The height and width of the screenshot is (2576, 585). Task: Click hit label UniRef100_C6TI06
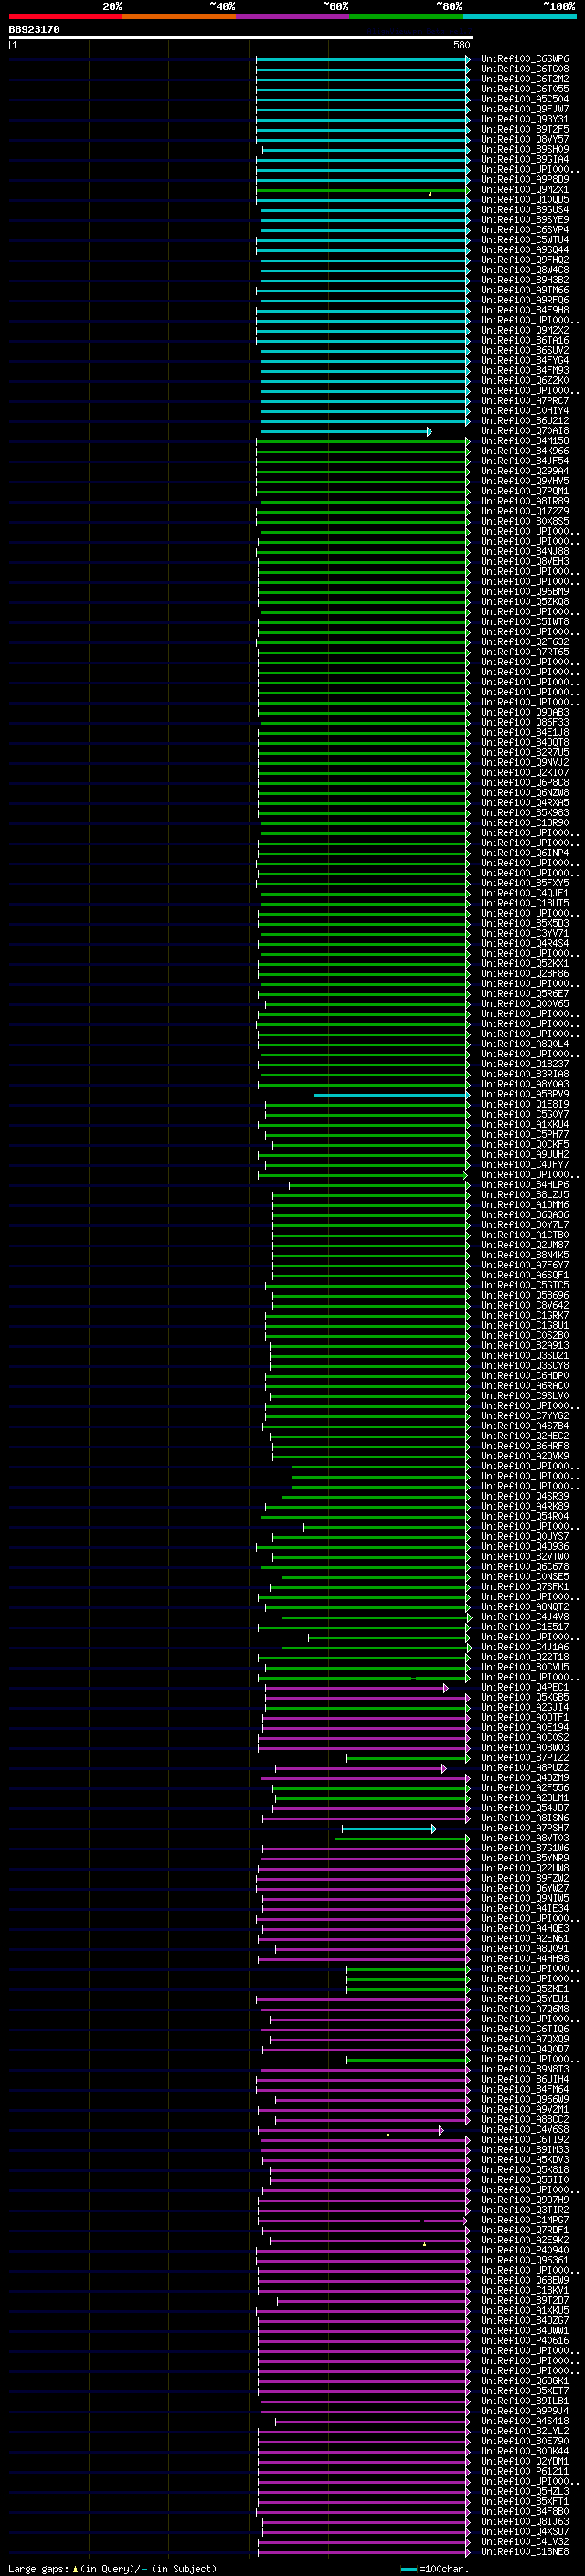coord(525,2030)
